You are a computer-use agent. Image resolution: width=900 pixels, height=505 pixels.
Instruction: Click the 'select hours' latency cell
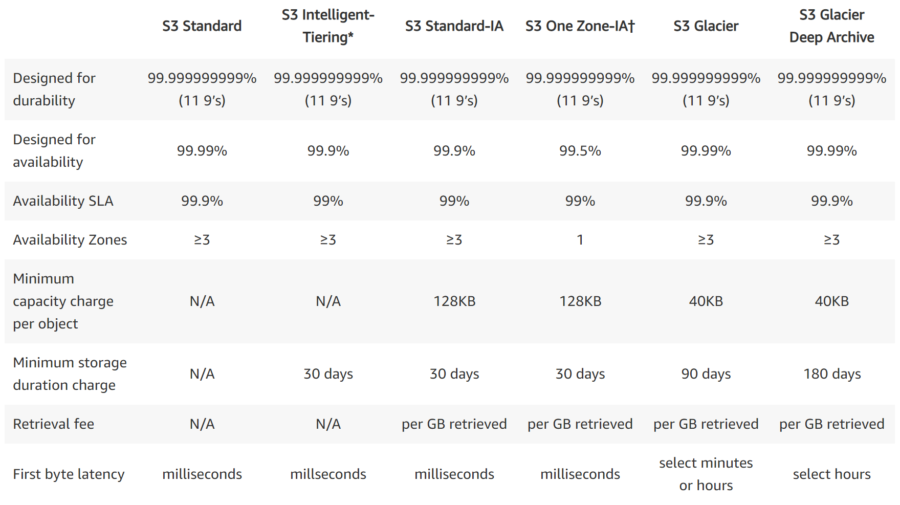pyautogui.click(x=832, y=474)
